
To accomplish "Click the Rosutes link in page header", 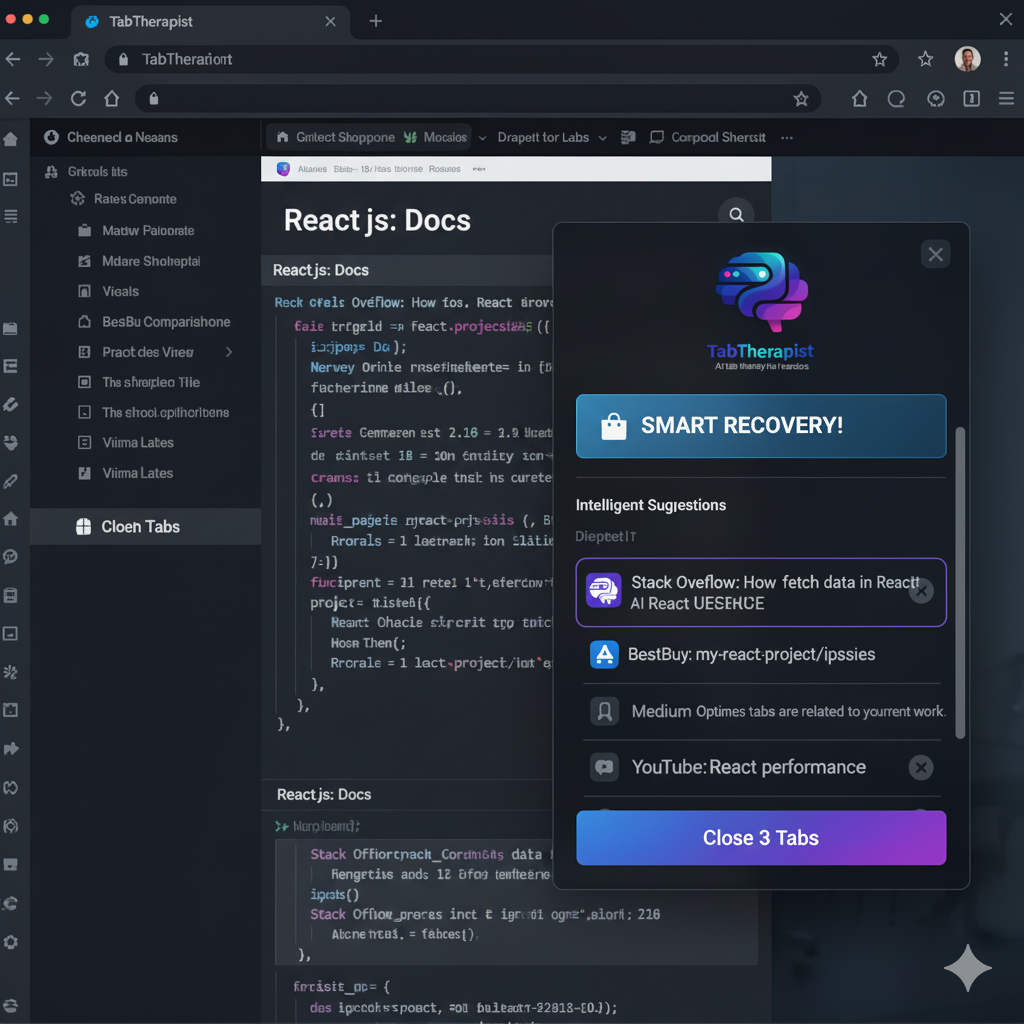I will point(445,169).
